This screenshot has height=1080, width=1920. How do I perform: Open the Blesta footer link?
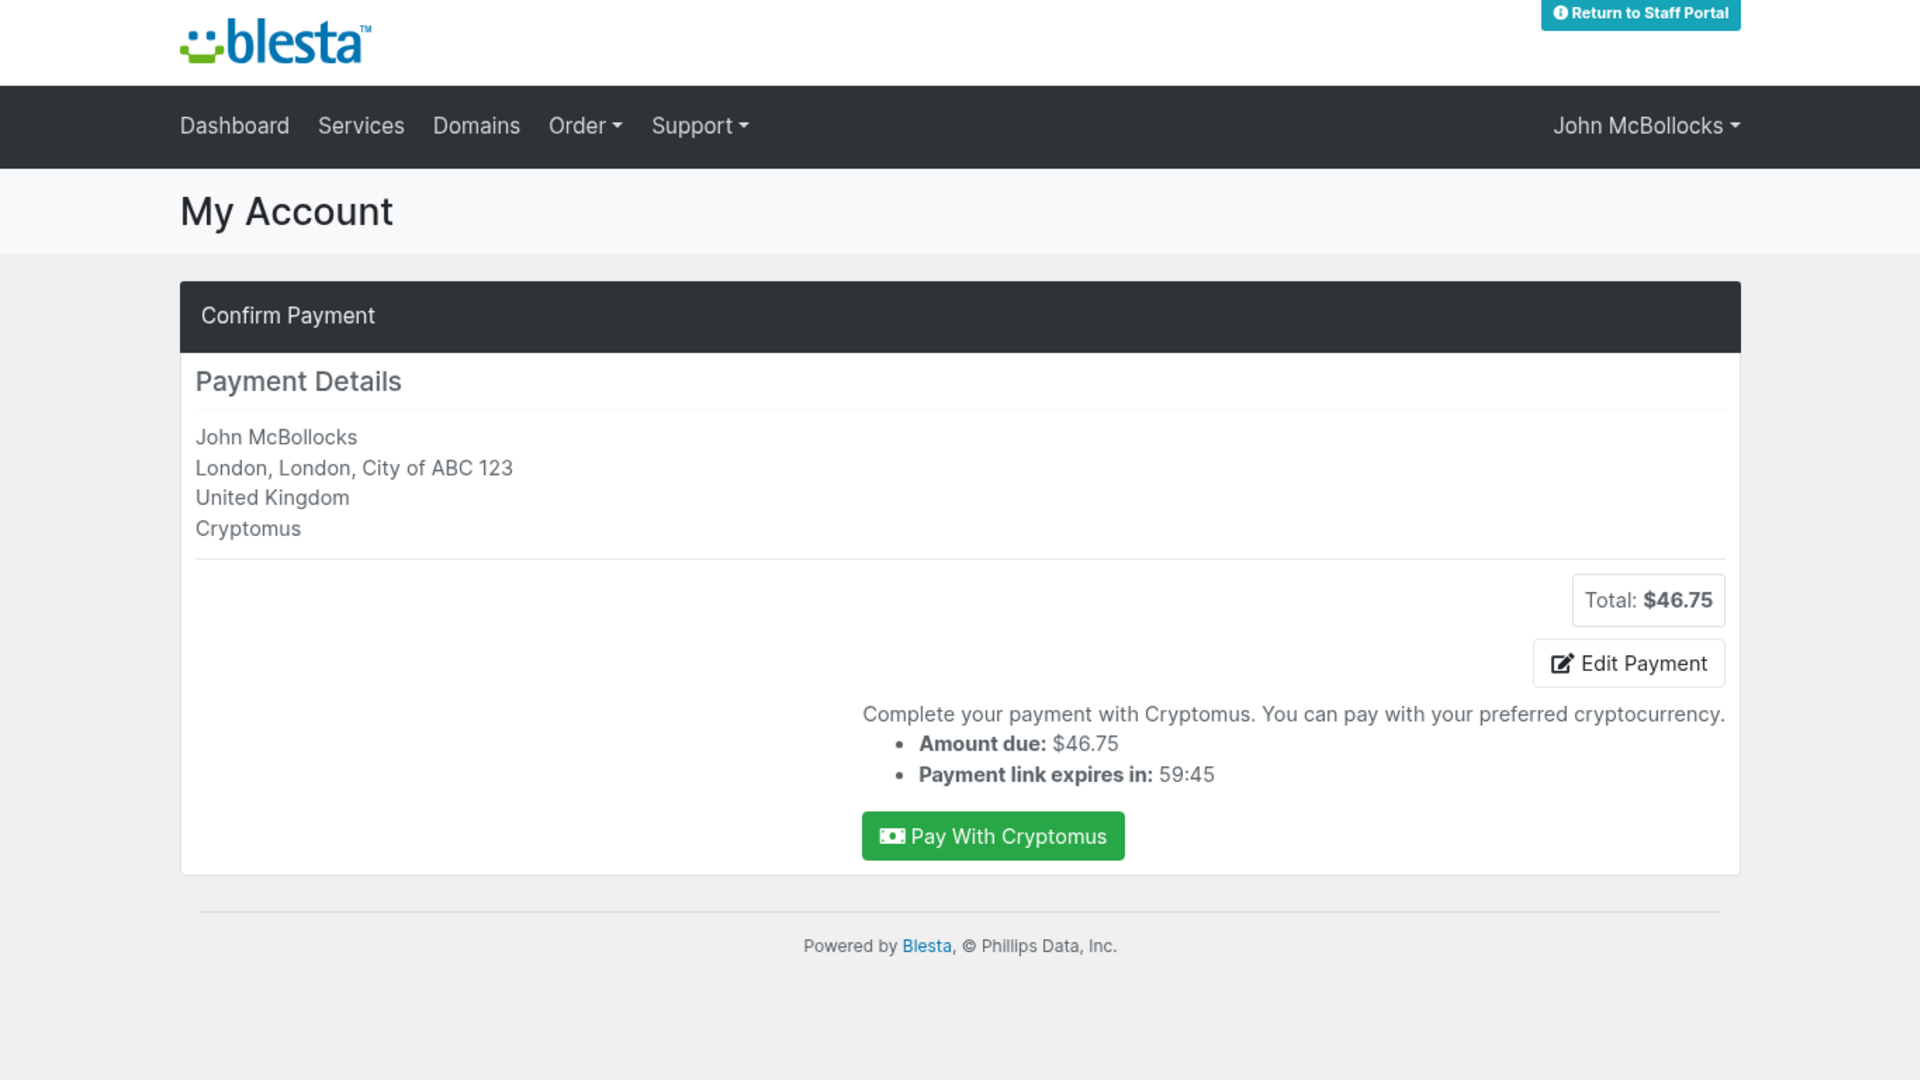[927, 946]
